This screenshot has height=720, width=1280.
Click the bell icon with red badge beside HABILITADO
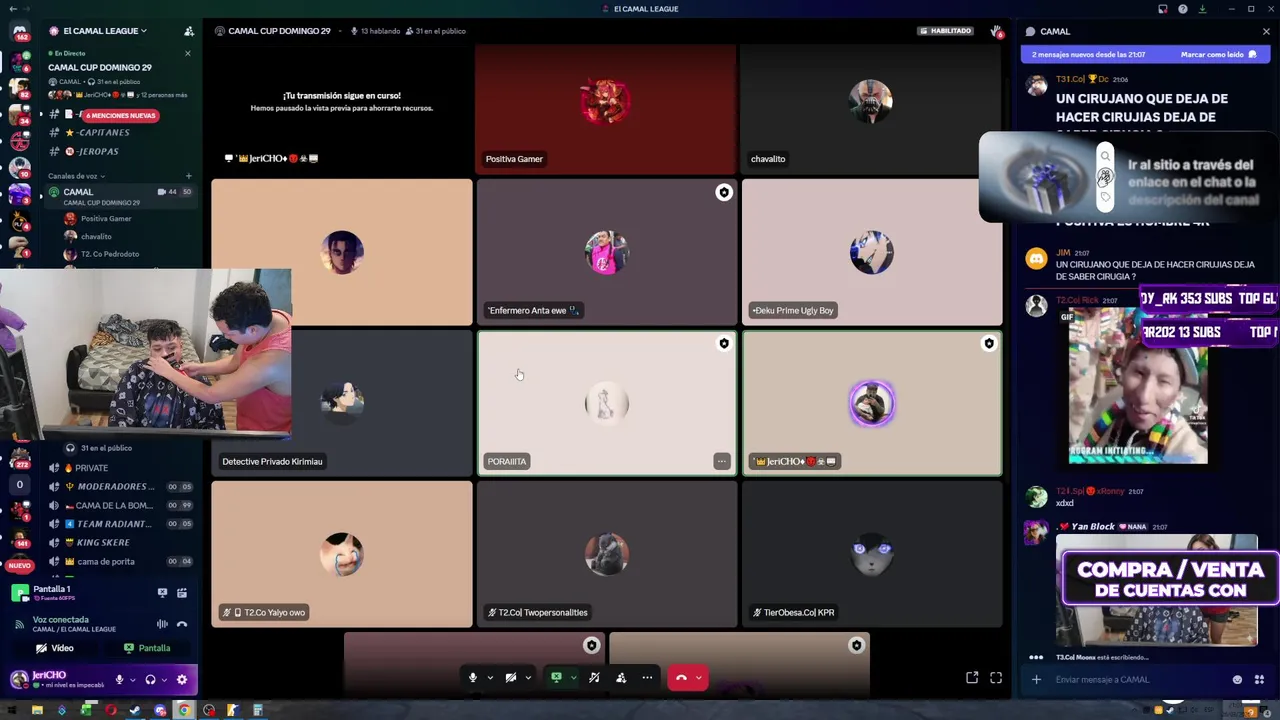[x=996, y=32]
